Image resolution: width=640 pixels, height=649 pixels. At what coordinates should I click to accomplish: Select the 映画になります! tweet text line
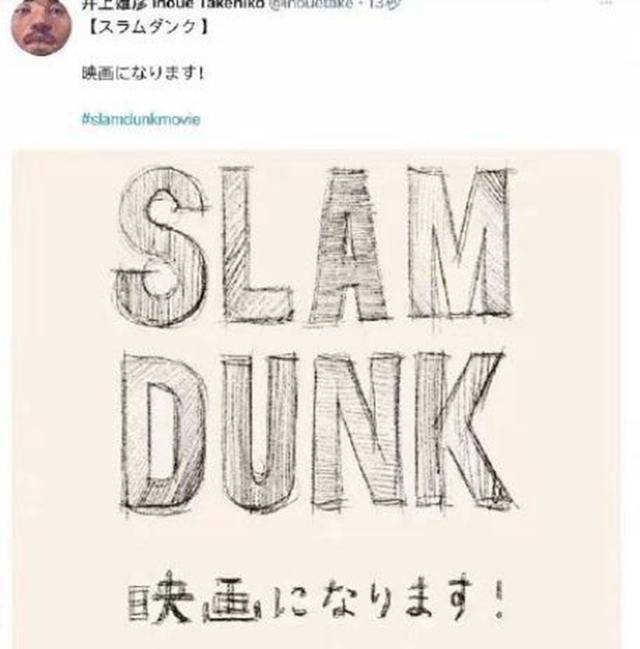click(143, 73)
